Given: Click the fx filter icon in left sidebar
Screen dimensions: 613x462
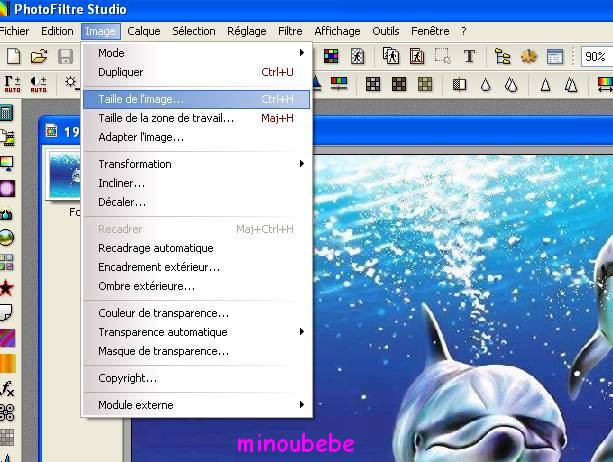Looking at the screenshot, I should click(8, 388).
